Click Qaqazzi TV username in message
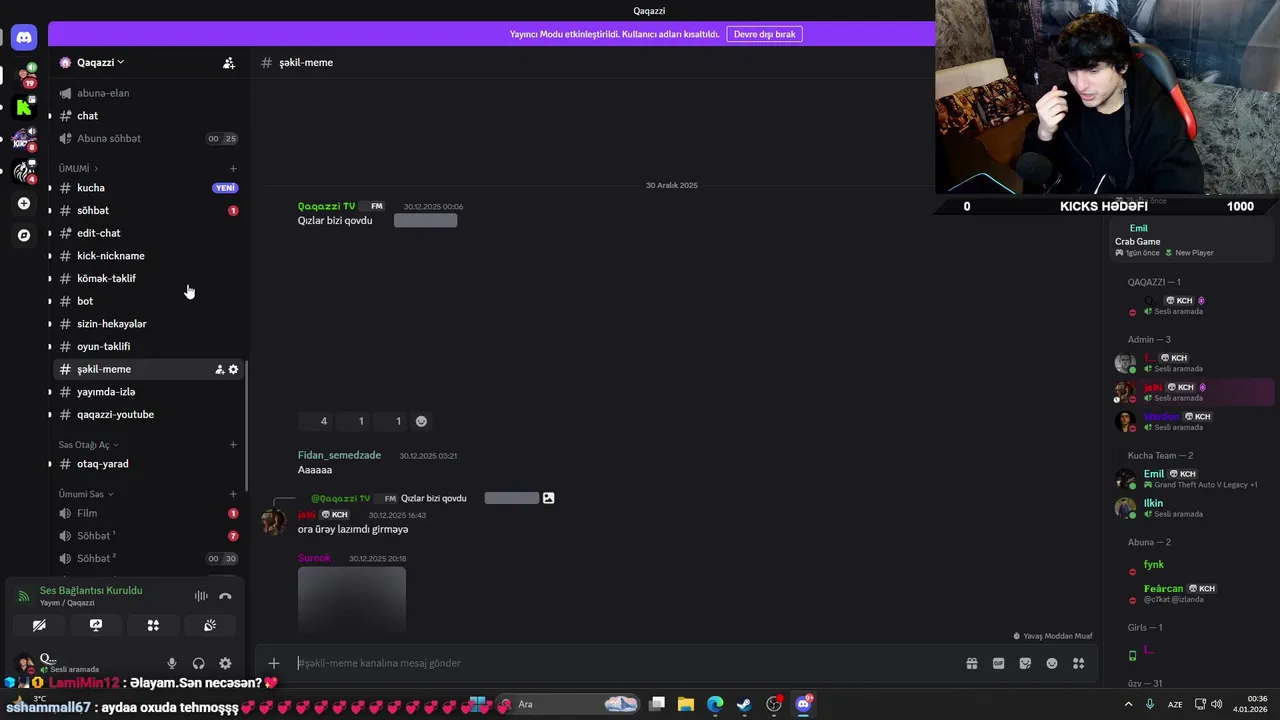 point(326,206)
